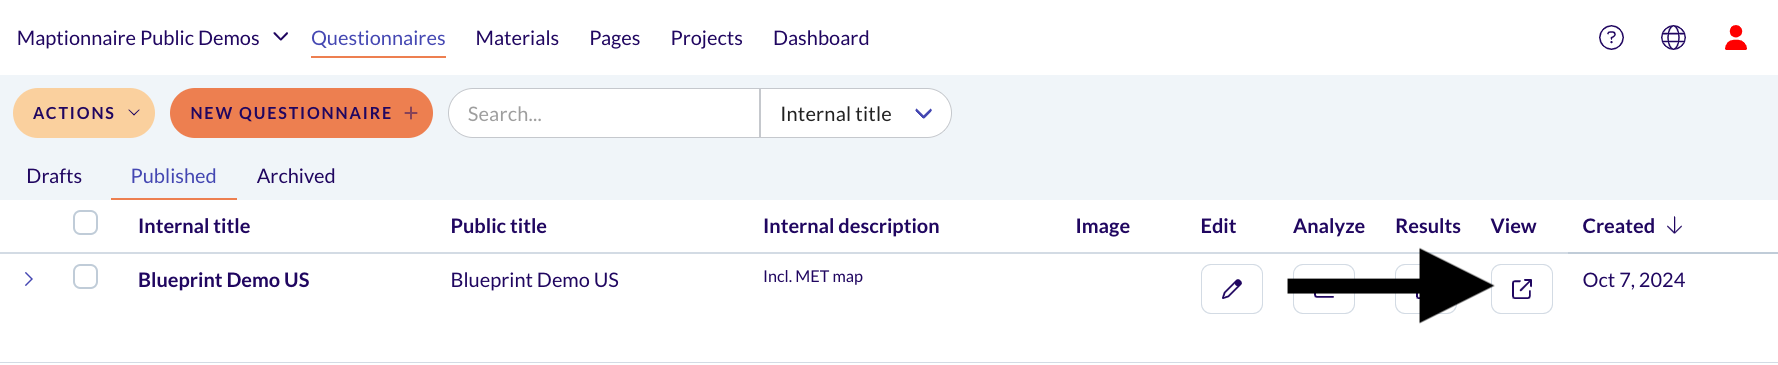Open the help question mark icon
The image size is (1778, 365).
(x=1611, y=38)
